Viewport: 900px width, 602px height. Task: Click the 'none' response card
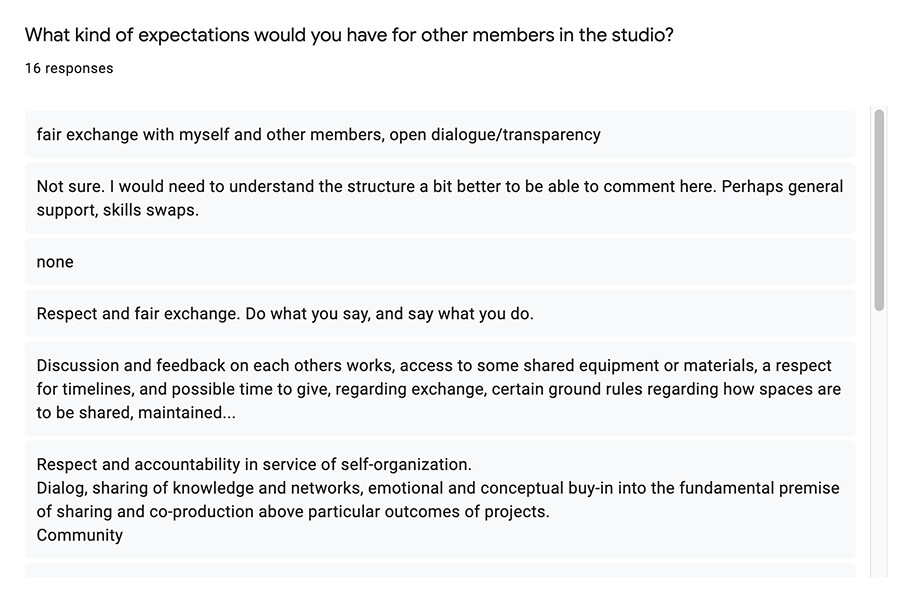point(440,262)
